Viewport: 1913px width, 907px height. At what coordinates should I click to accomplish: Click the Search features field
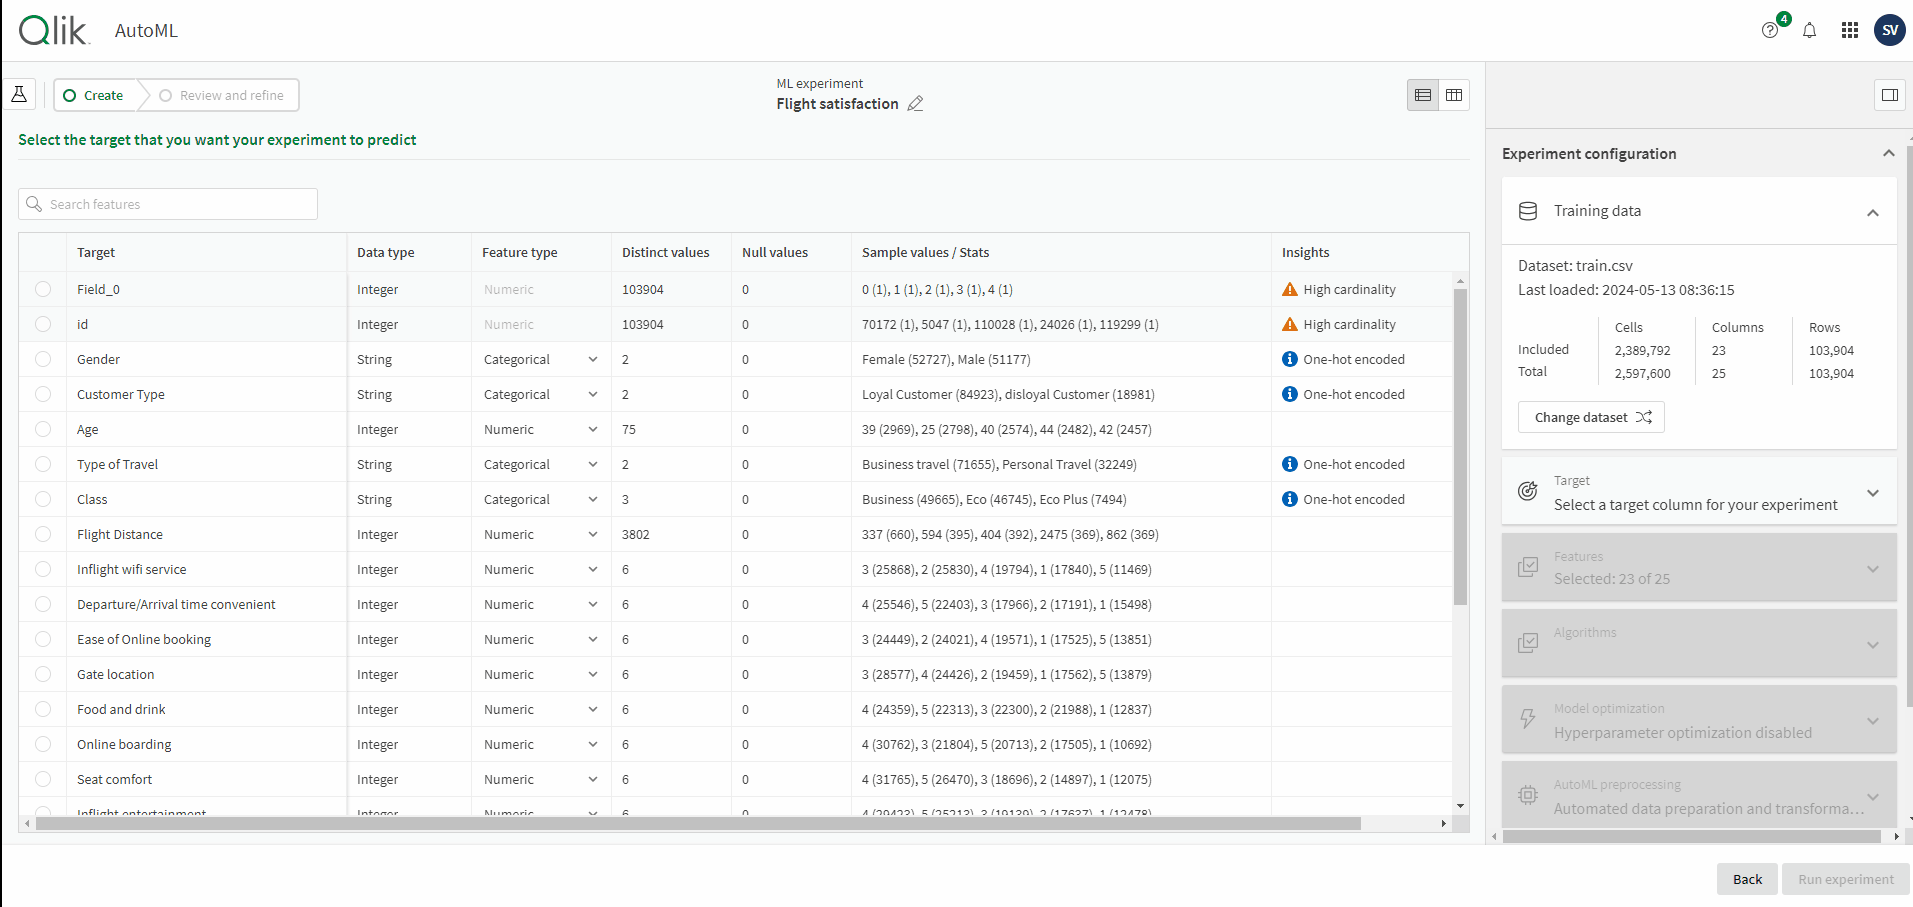click(167, 204)
